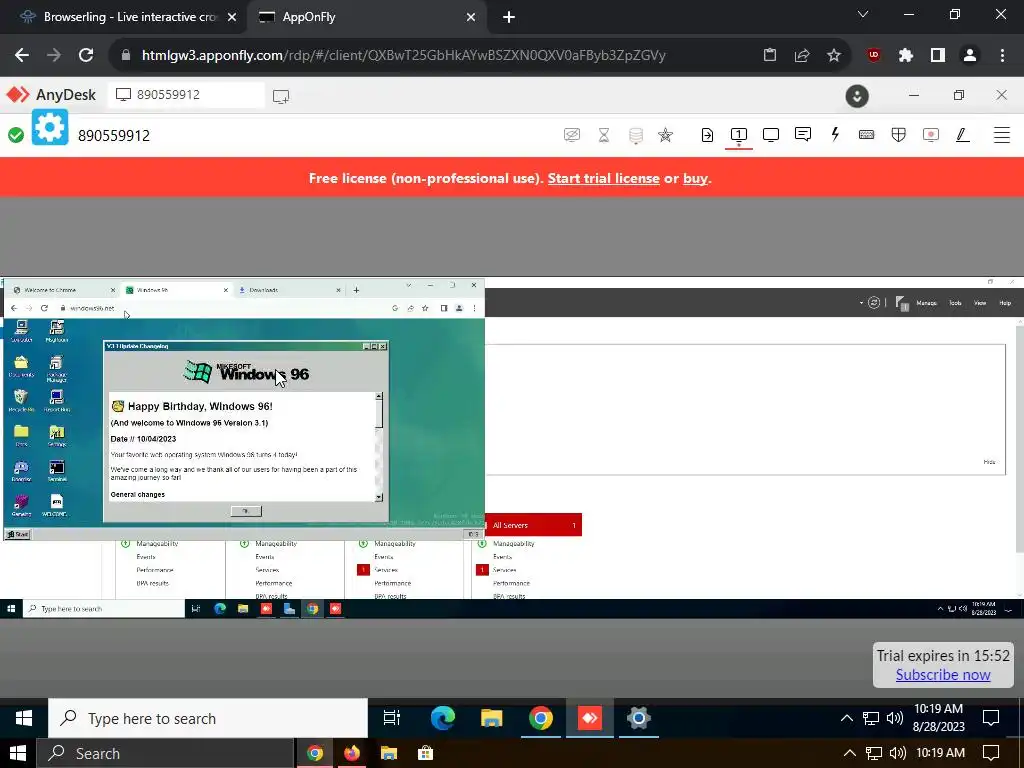The width and height of the screenshot is (1024, 768).
Task: Open the Recycle Bin on Windows 96 desktop
Action: pos(21,401)
